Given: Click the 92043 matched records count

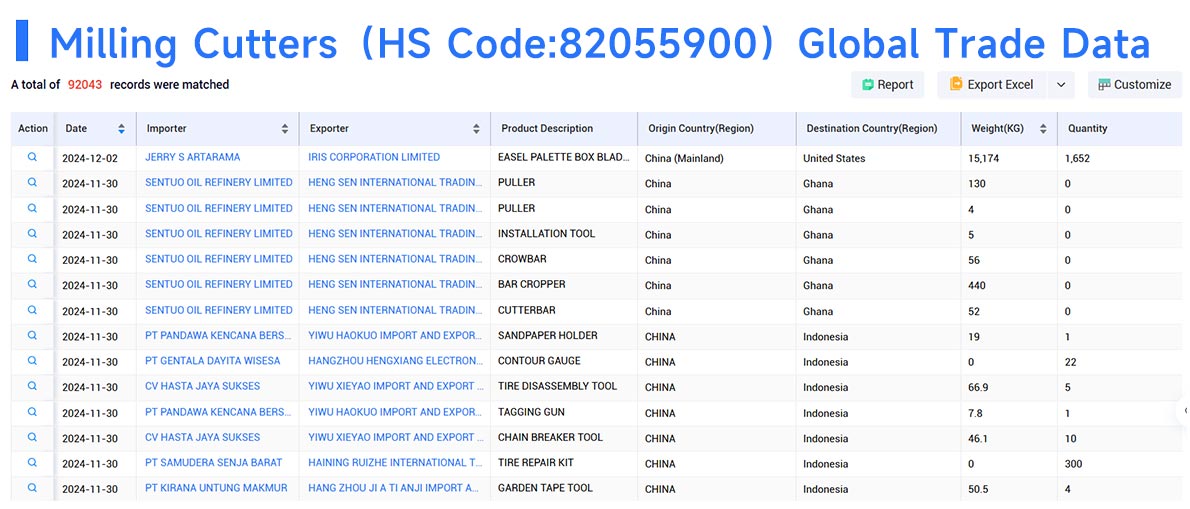Looking at the screenshot, I should point(85,85).
